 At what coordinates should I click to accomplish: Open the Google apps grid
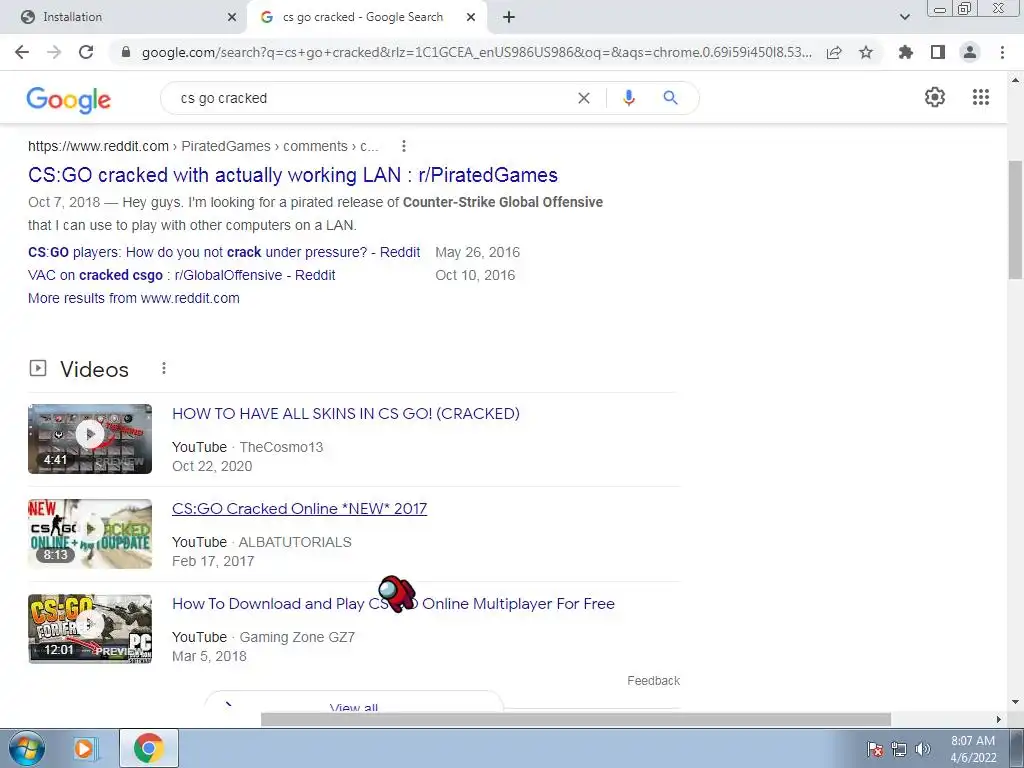[x=981, y=97]
